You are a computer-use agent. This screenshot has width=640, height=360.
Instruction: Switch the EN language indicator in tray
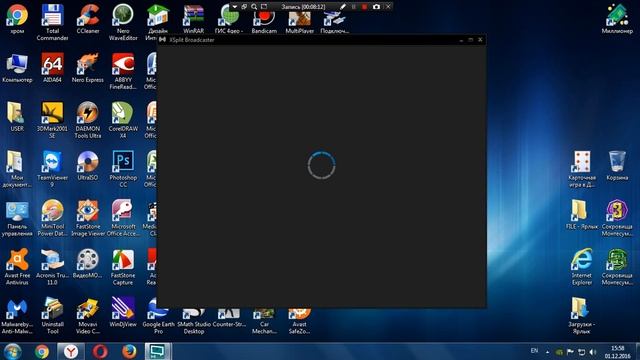coord(534,351)
